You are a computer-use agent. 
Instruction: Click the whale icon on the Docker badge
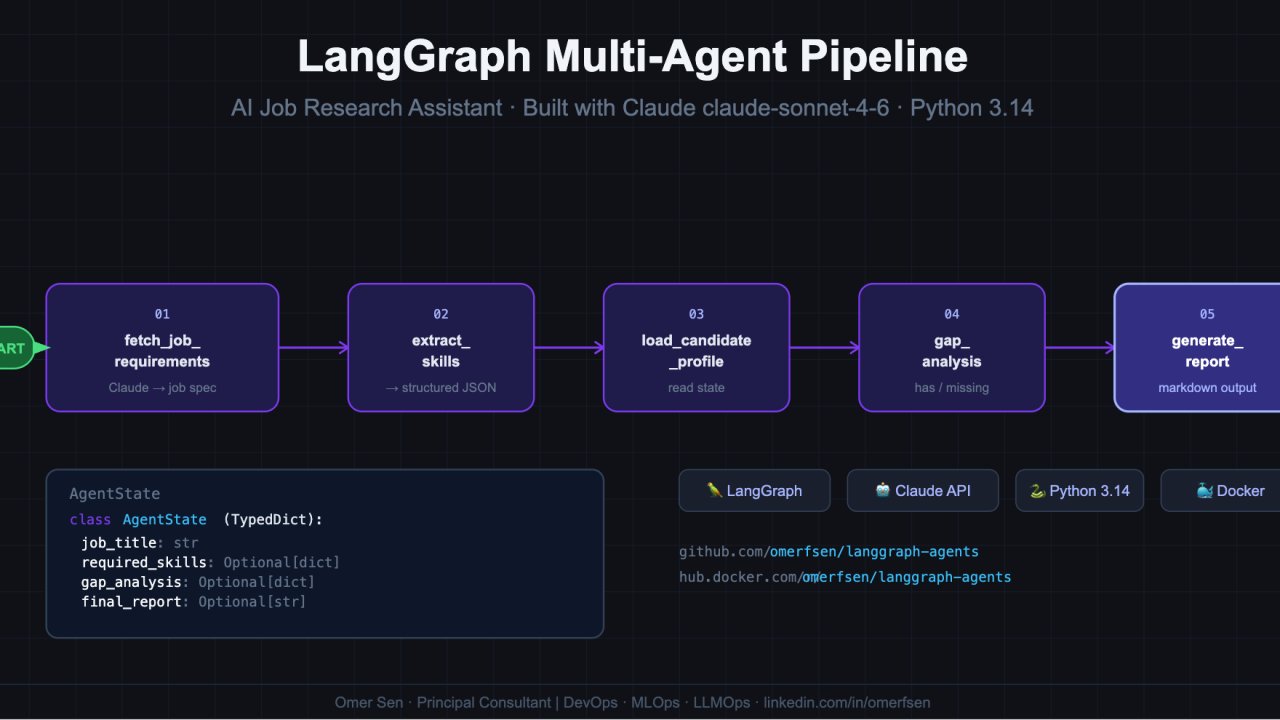click(x=1204, y=491)
